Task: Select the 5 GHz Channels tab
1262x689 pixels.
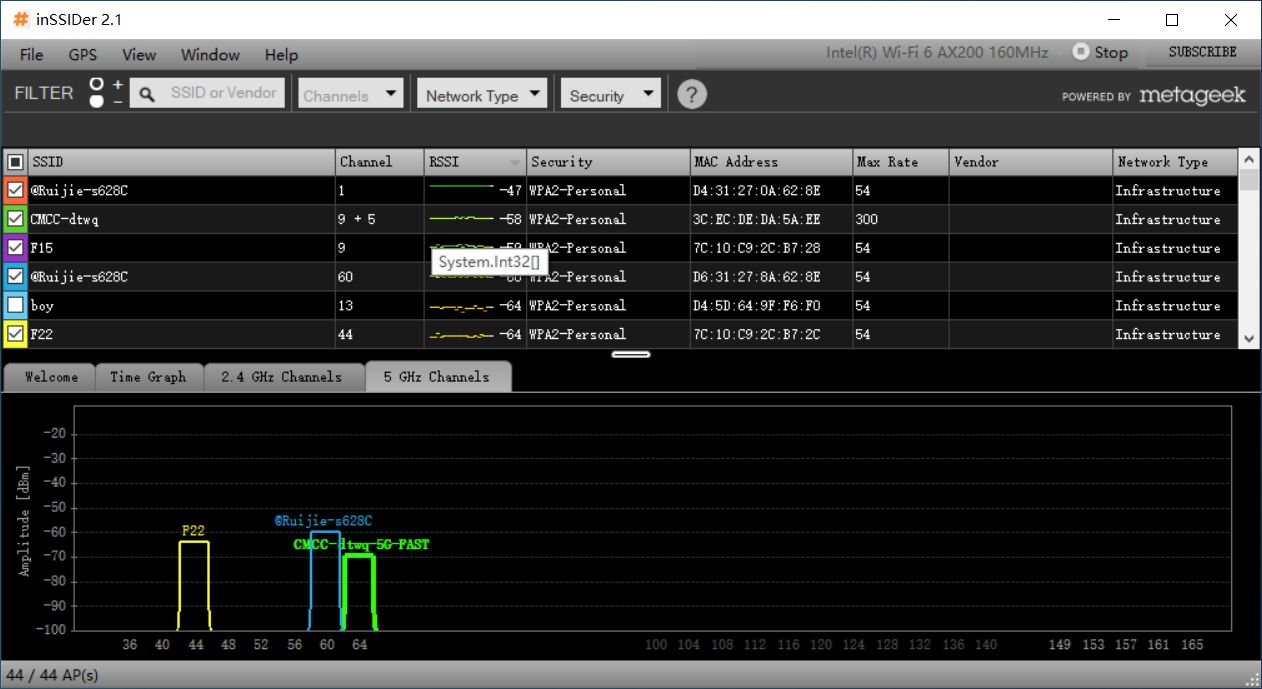Action: pos(437,377)
